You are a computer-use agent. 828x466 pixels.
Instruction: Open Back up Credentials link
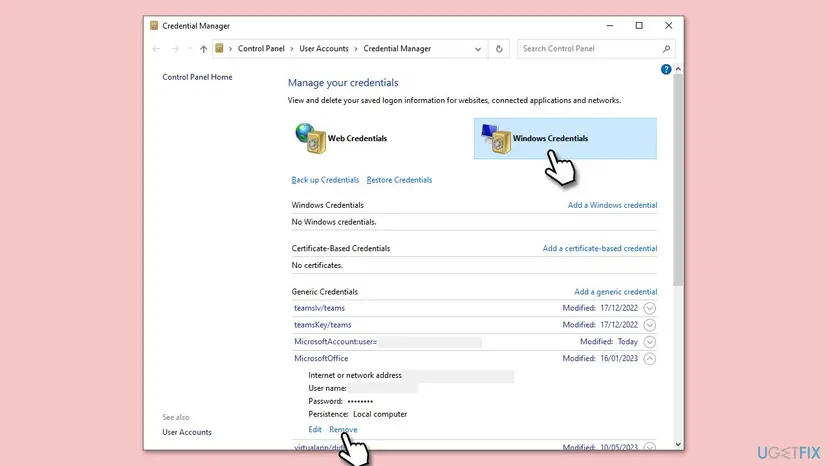coord(325,180)
